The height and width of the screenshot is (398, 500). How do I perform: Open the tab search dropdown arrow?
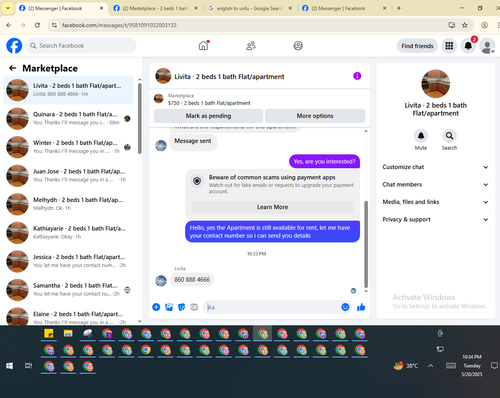[x=8, y=8]
